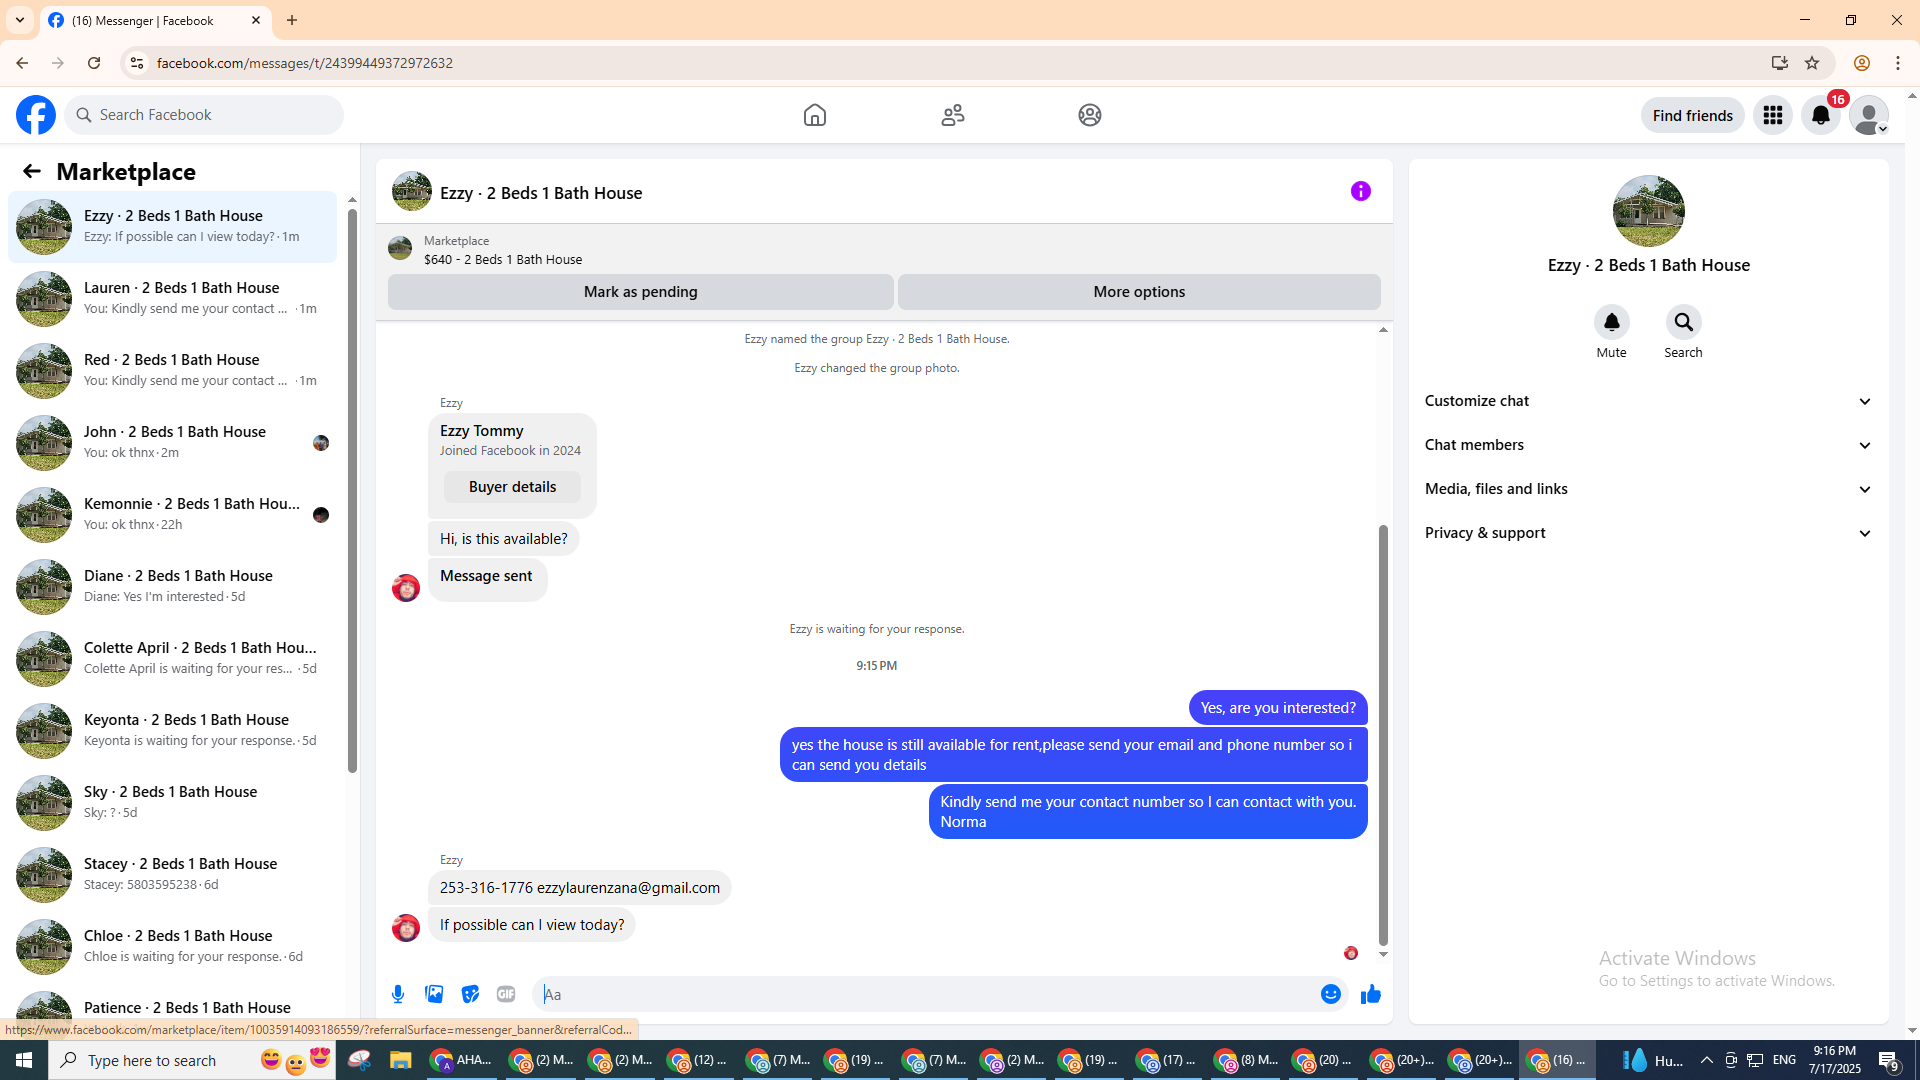Click Mark as pending button
1920x1080 pixels.
point(641,292)
